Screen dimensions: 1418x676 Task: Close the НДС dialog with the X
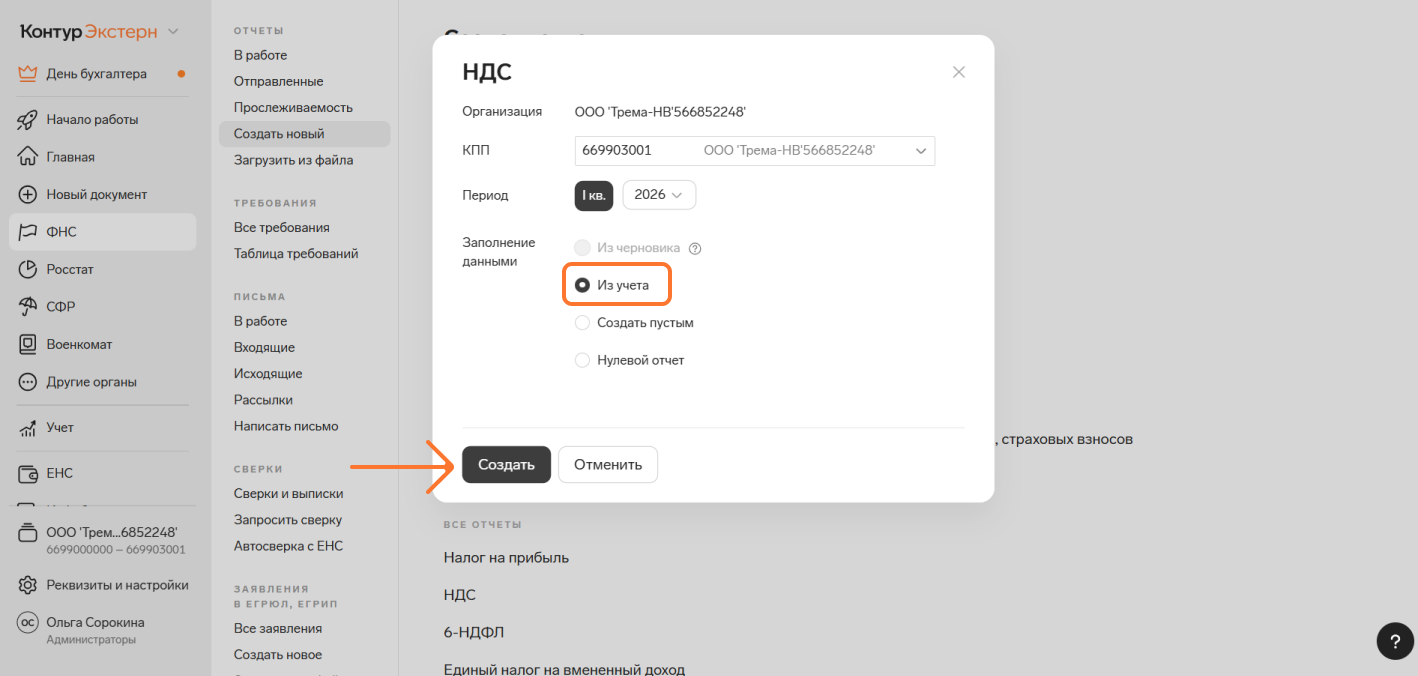point(958,72)
